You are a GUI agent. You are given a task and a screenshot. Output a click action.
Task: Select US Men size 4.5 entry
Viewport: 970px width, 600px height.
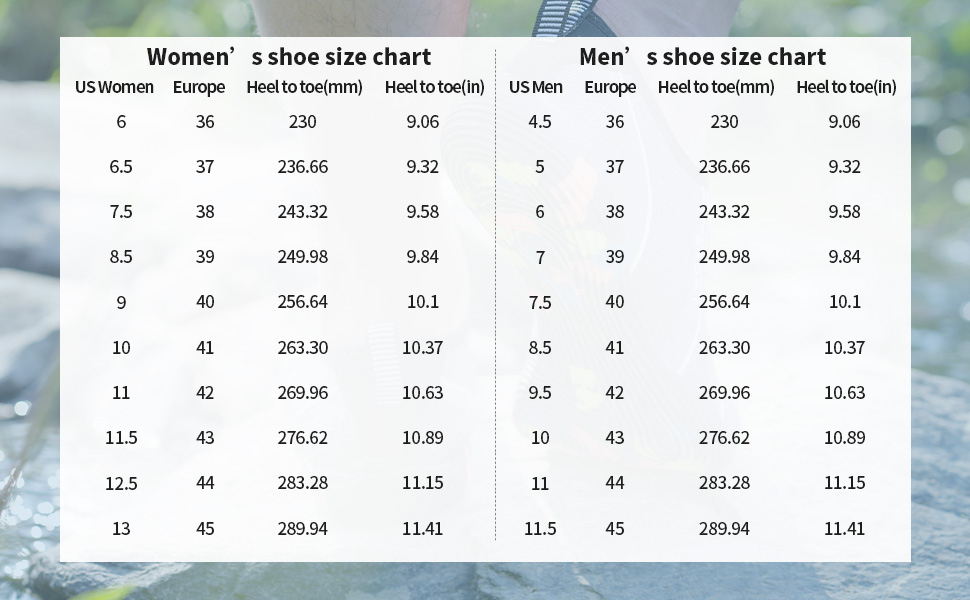[540, 122]
